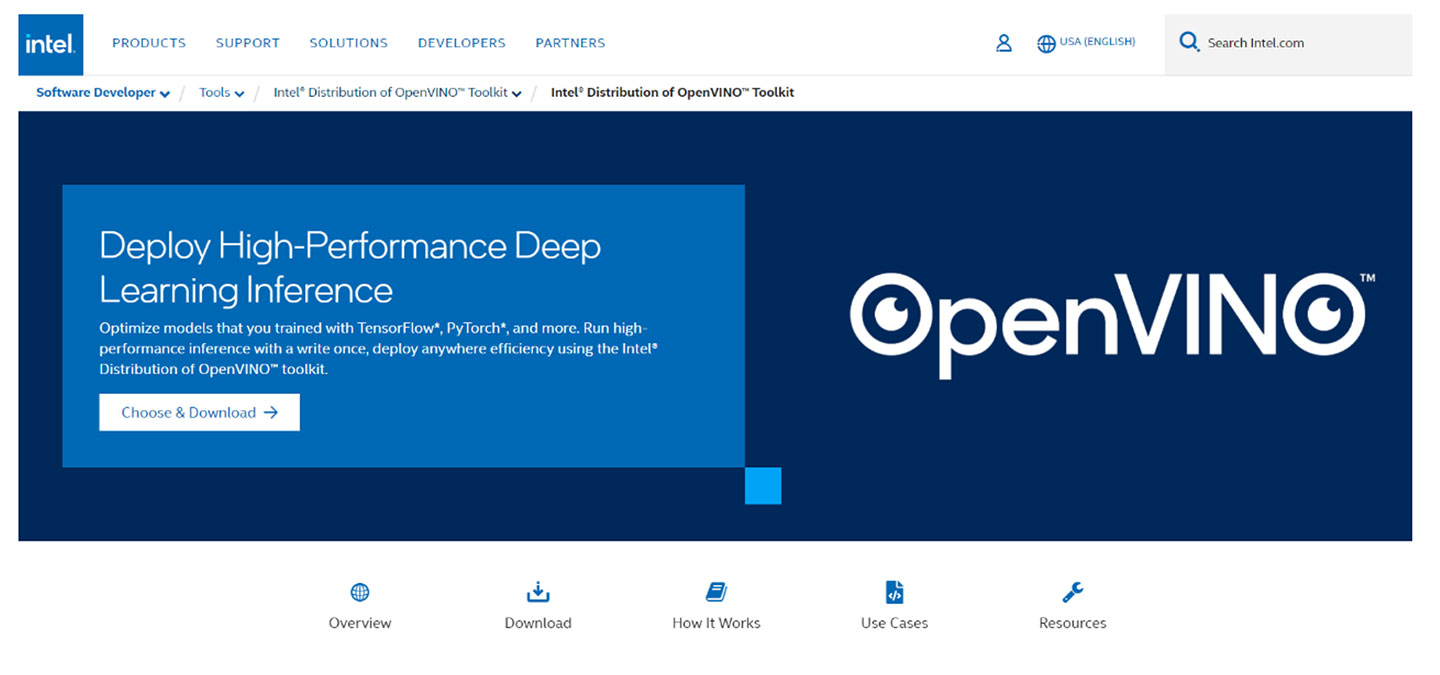
Task: Select the Download arrow icon
Action: [x=537, y=592]
